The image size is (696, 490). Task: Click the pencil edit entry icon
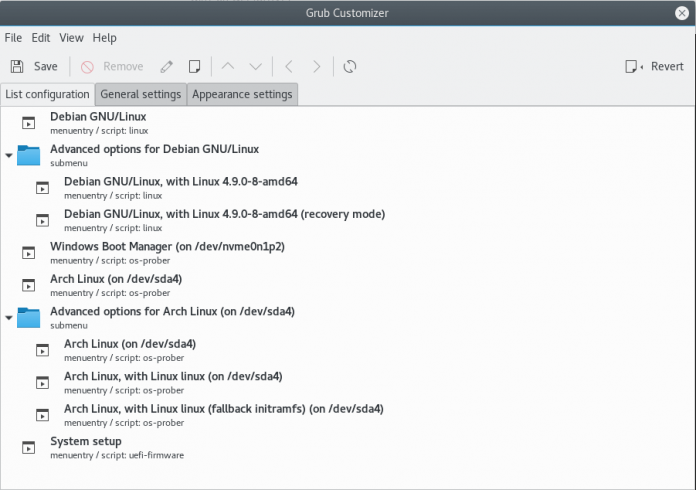pos(166,67)
